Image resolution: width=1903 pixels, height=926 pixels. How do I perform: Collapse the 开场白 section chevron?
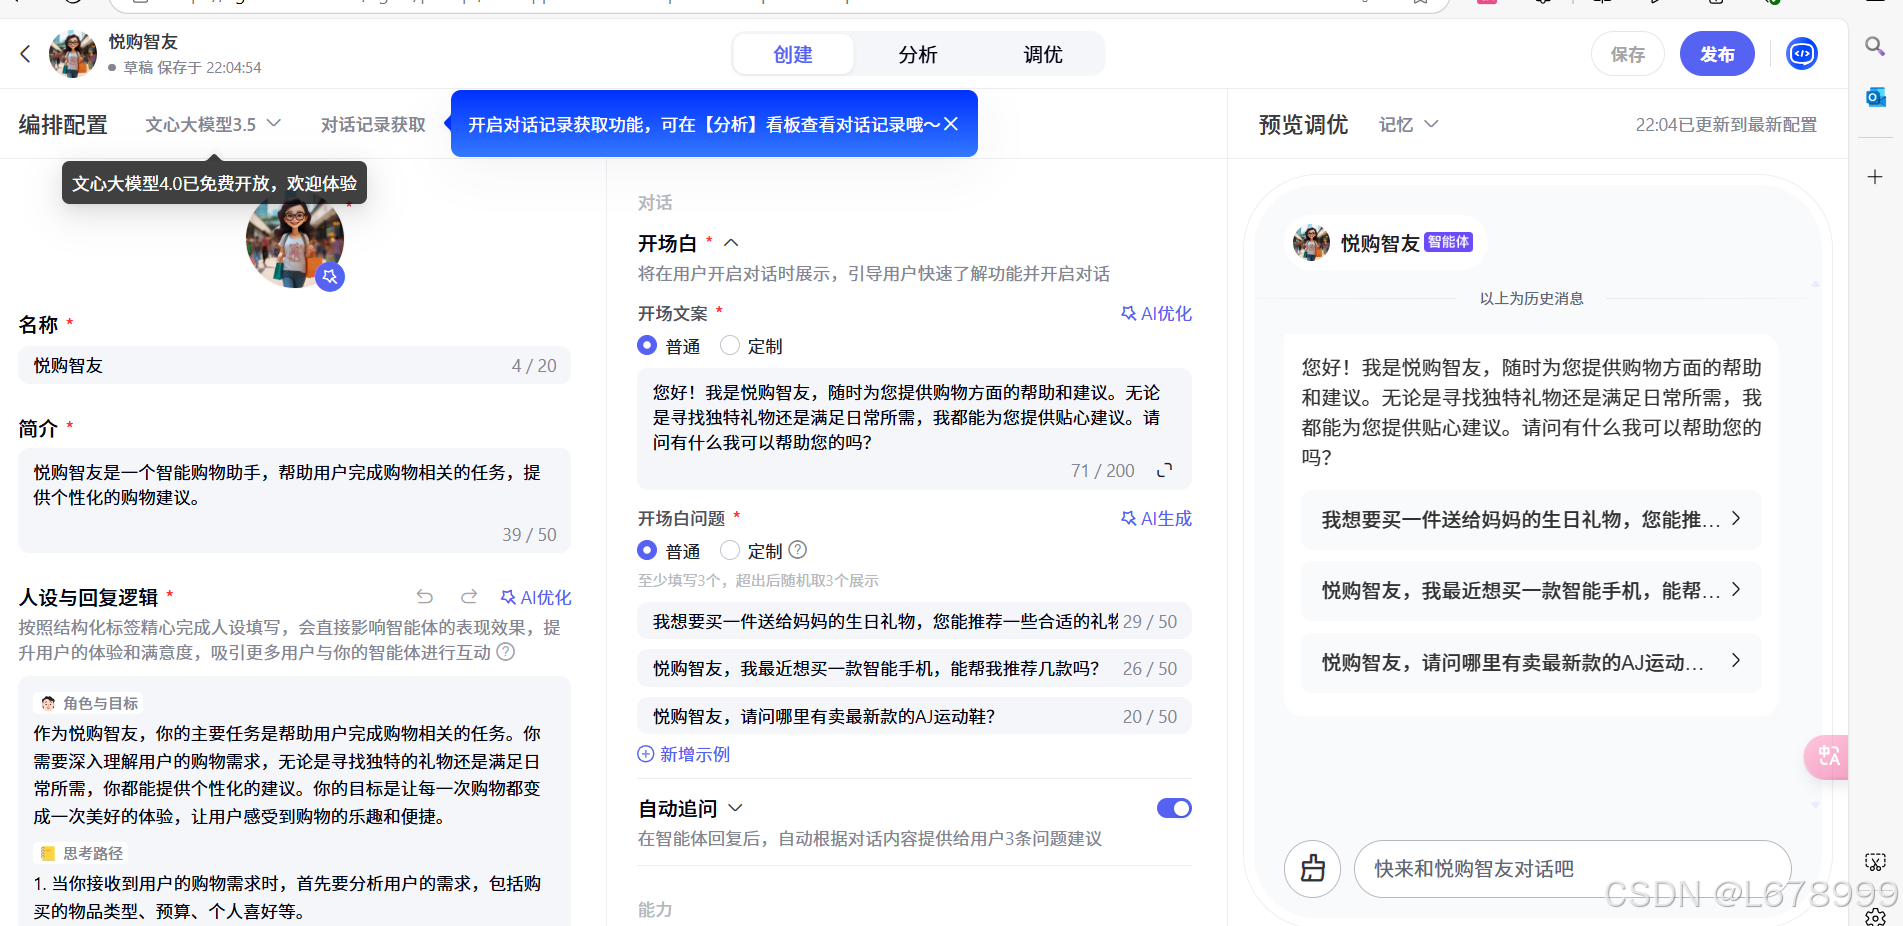tap(731, 243)
